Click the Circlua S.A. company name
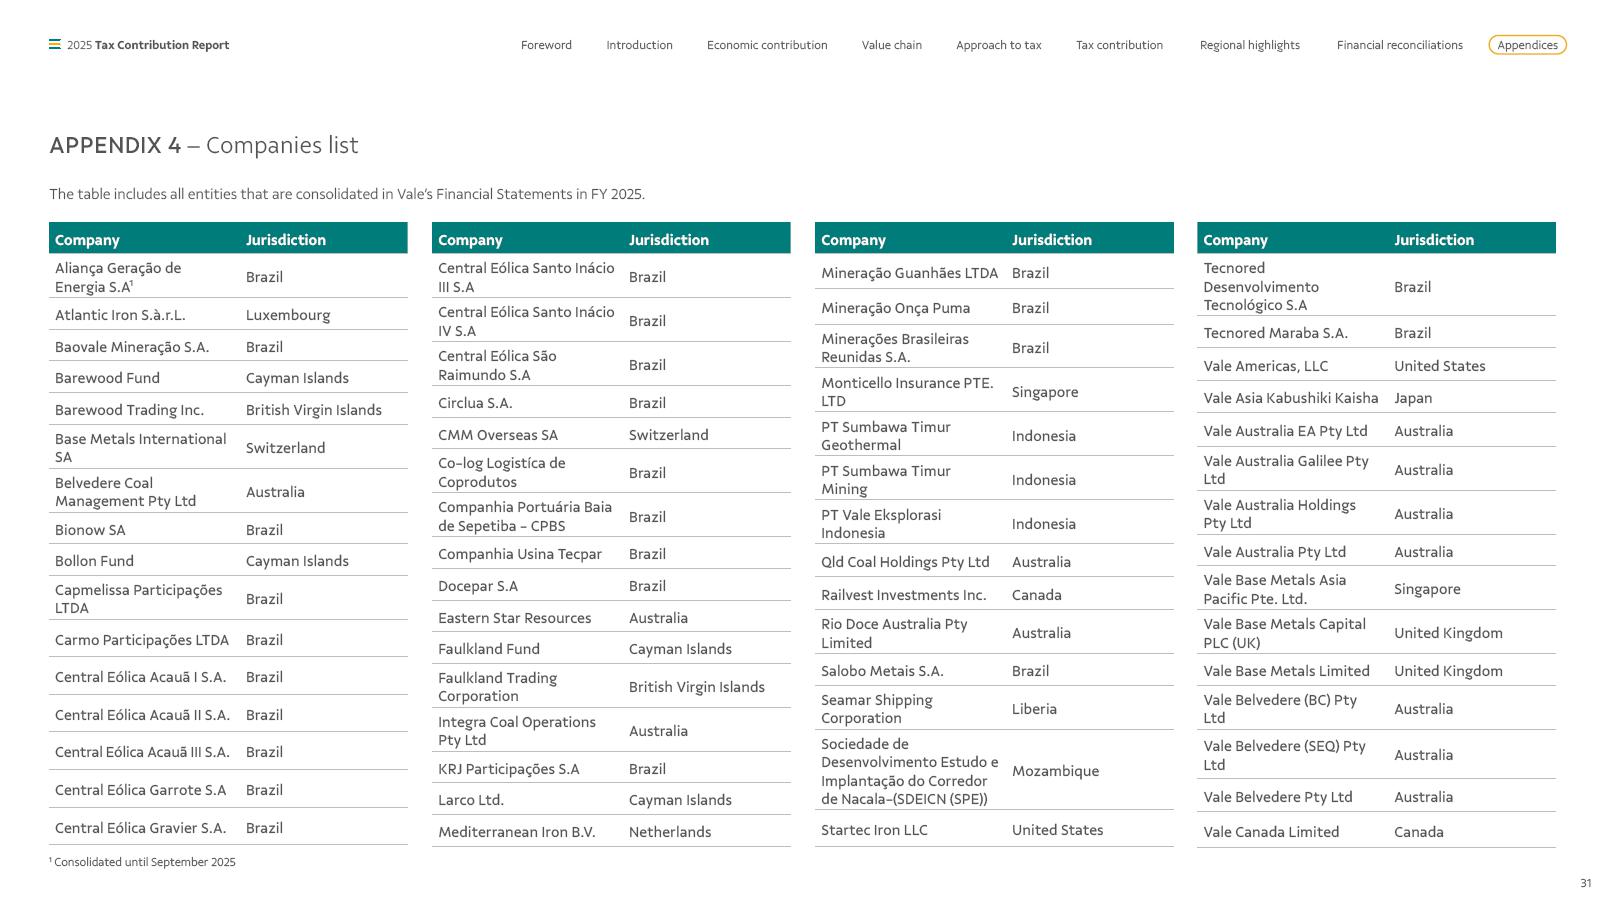 click(x=475, y=403)
